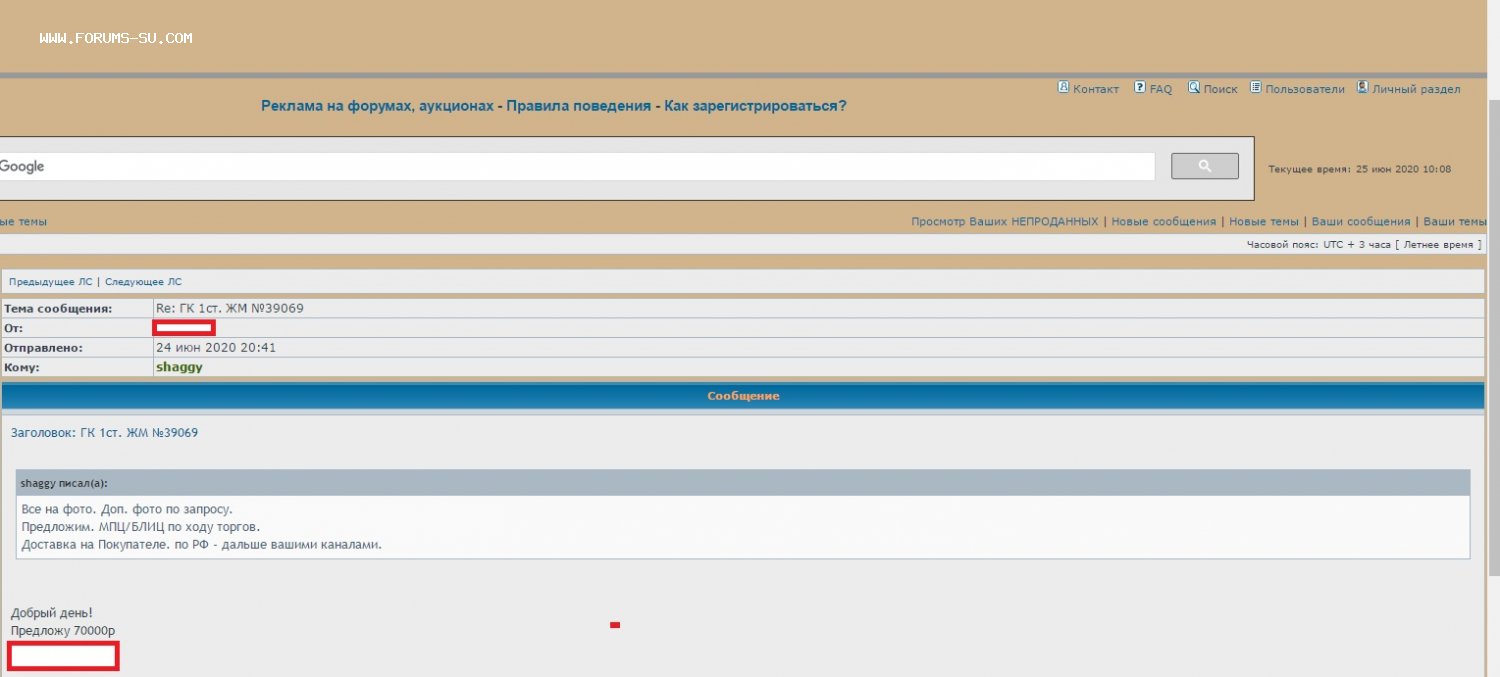Open Новые темы link on right
The image size is (1500, 677).
click(x=1263, y=222)
